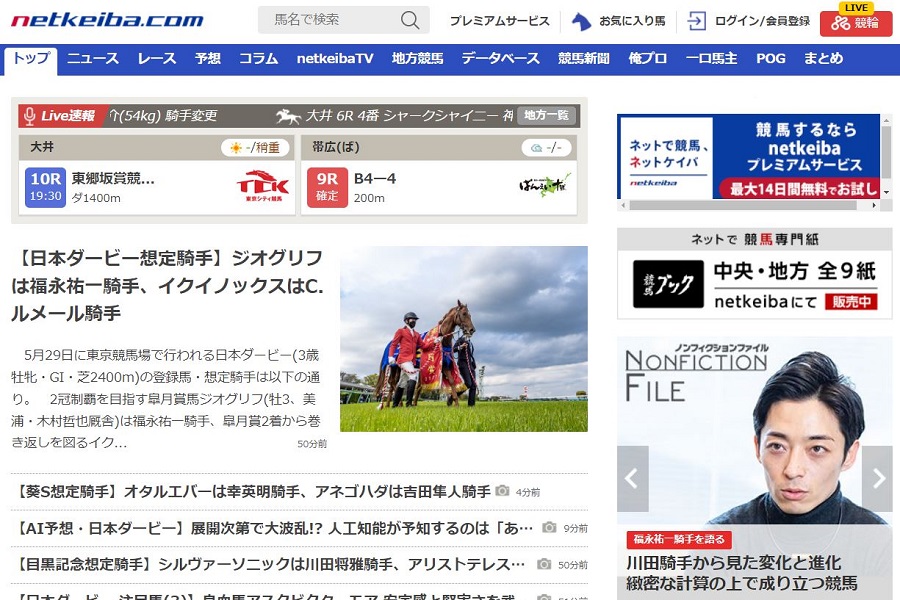Viewport: 900px width, 600px height.
Task: Open the 目黒記念想定騎手 news headline
Action: (268, 564)
